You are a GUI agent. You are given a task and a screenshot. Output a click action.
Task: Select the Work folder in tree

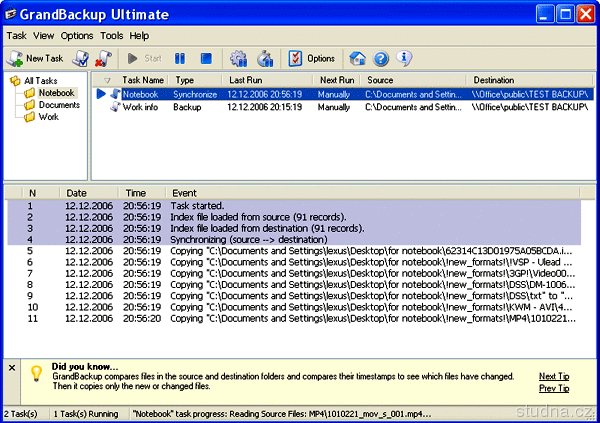coord(50,117)
